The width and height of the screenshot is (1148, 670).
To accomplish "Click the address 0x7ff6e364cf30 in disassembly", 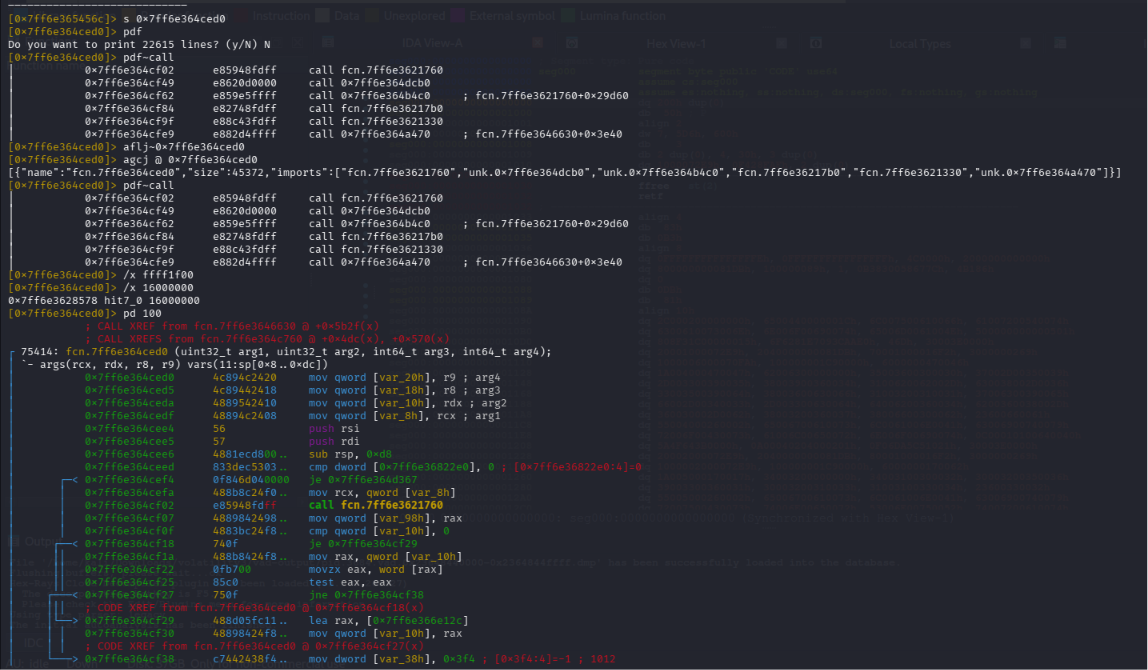I will [130, 634].
